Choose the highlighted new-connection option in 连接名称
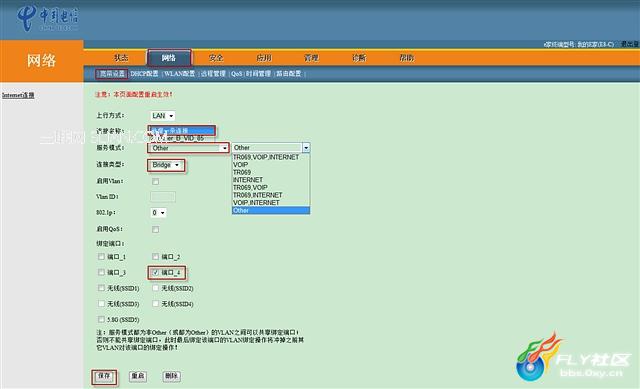The height and width of the screenshot is (389, 640). 182,130
